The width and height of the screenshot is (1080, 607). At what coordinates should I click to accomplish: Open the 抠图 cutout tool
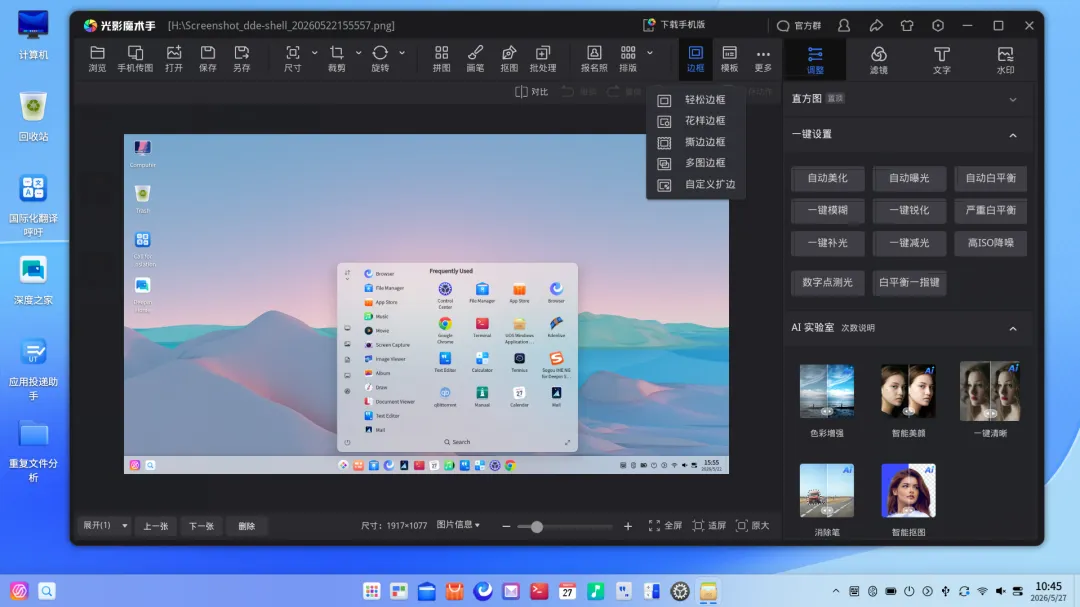[x=509, y=59]
